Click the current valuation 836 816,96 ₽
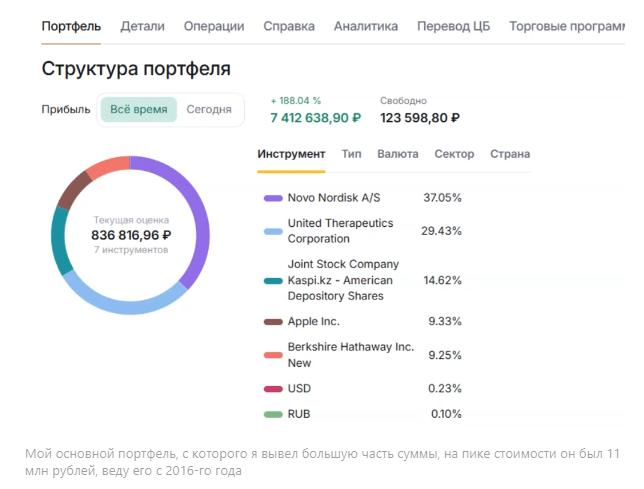Screen dimensions: 644x489 [131, 235]
